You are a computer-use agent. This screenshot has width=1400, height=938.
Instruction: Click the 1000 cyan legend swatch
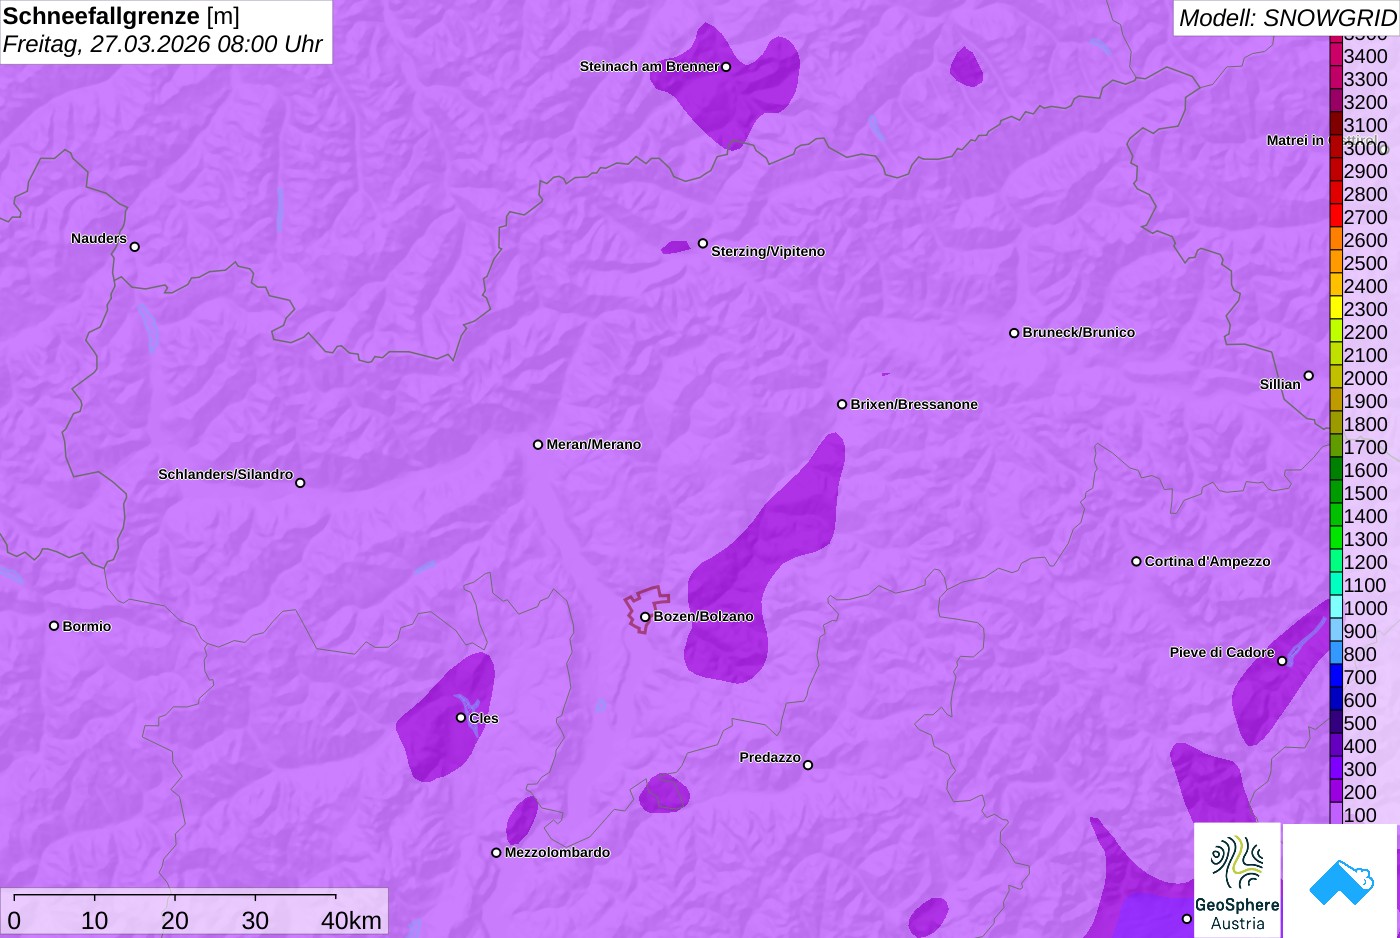tap(1336, 607)
